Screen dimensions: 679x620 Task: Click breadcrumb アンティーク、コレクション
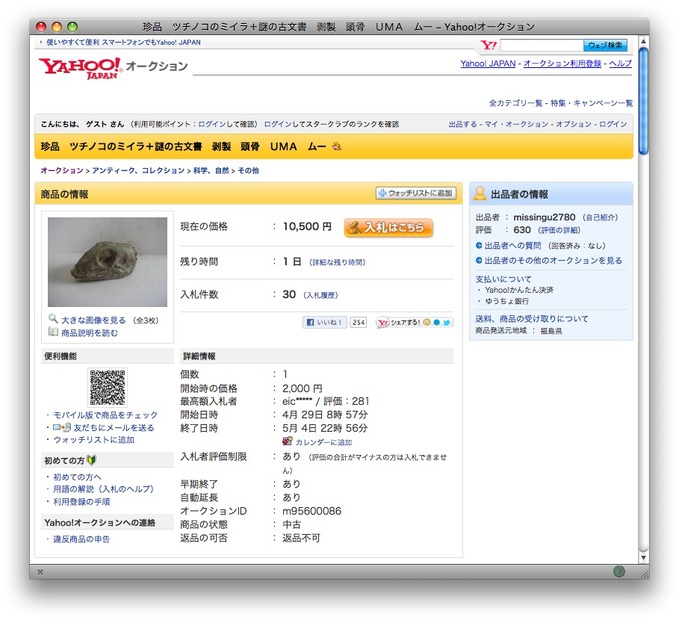click(138, 171)
